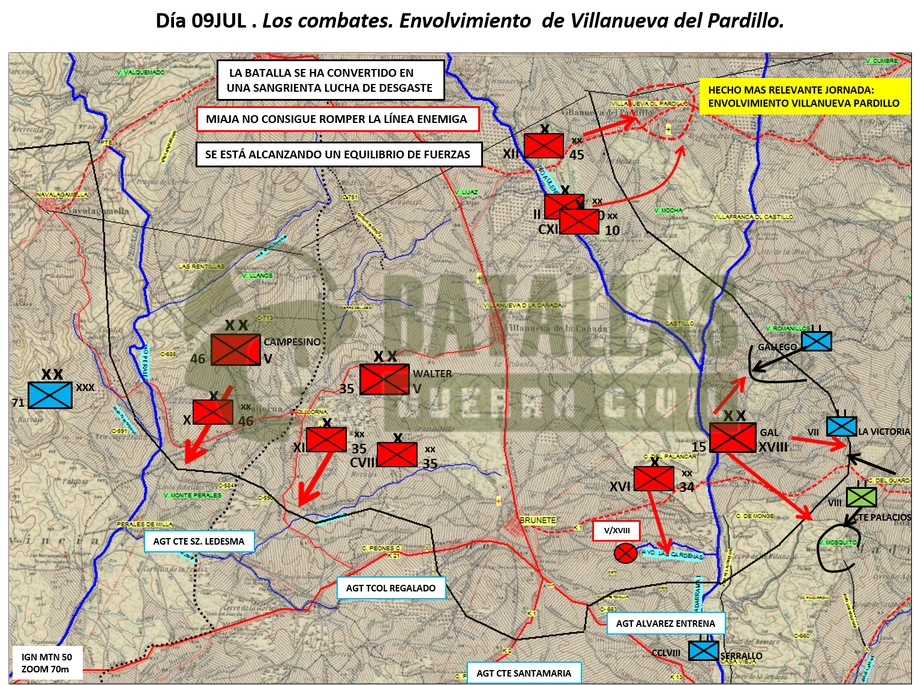This screenshot has width=921, height=685.
Task: Click the map title 'Día 09JUL. Los combates'
Action: click(470, 21)
